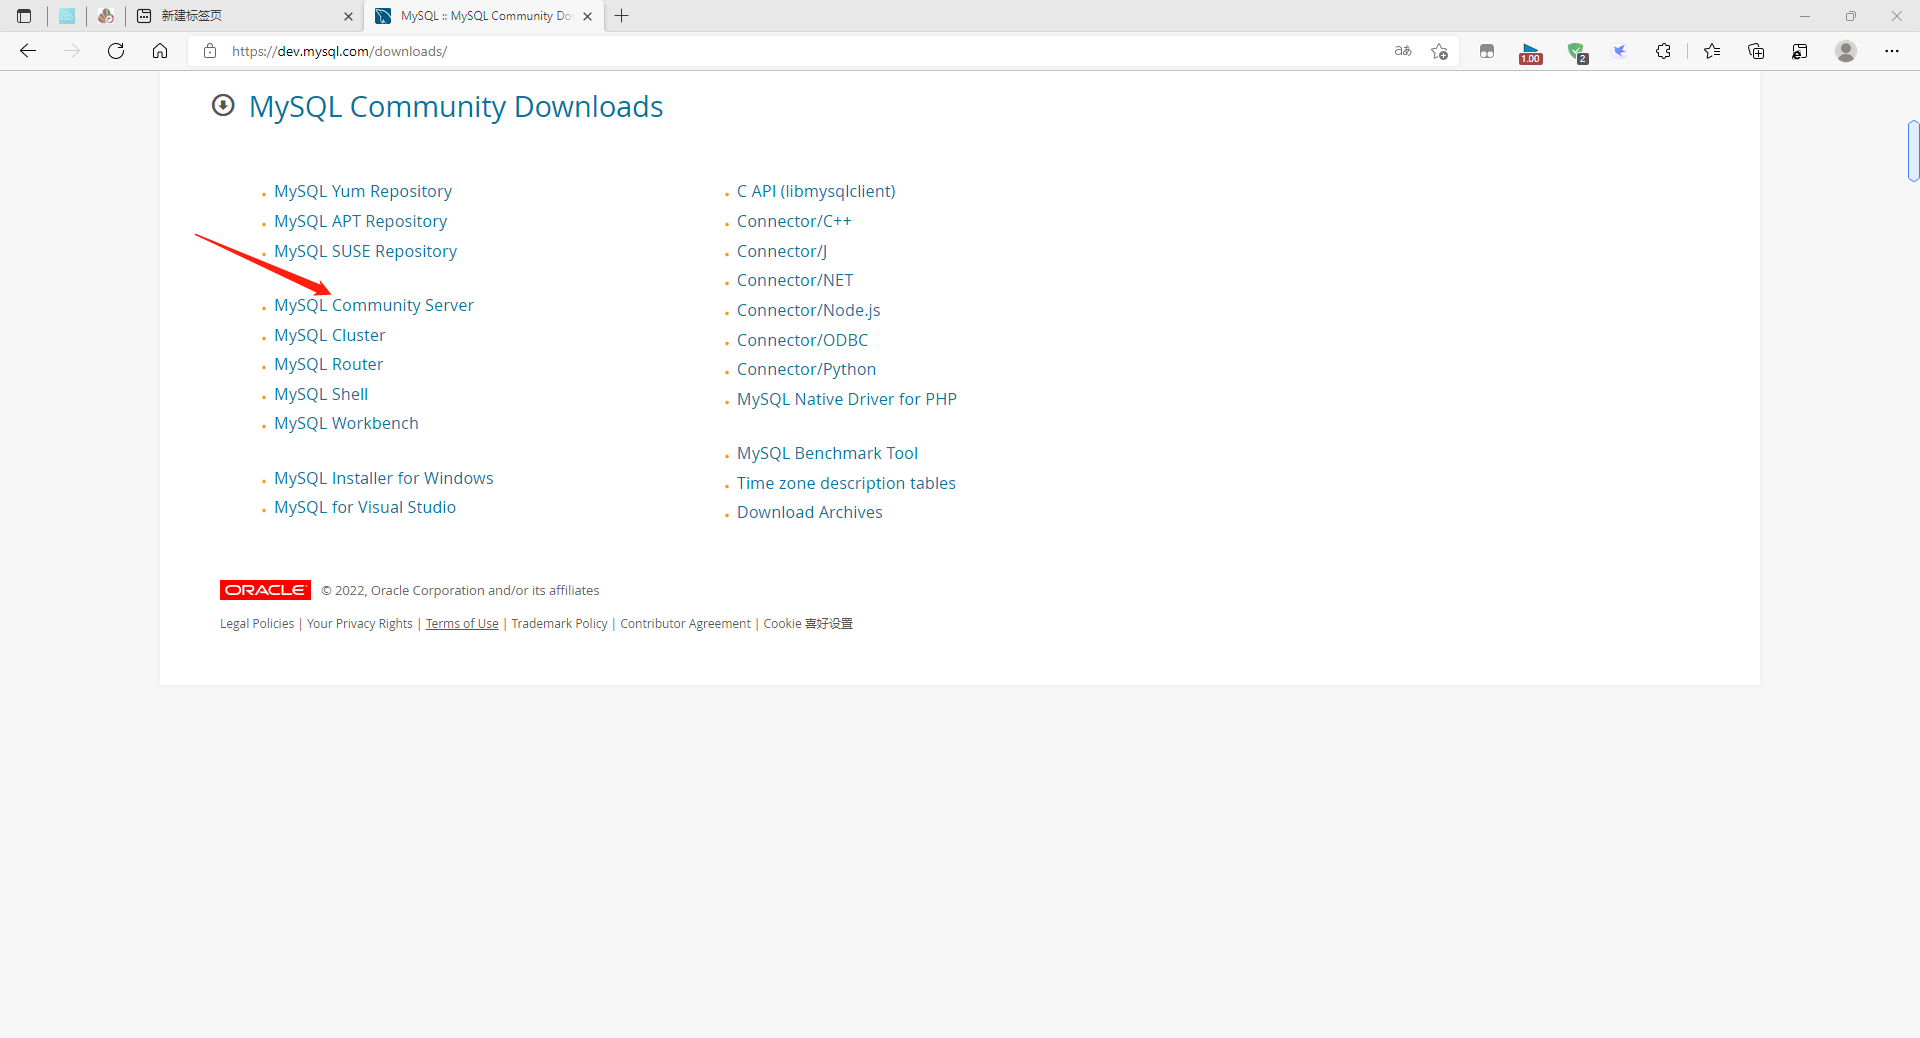Open Connector/Python link
This screenshot has width=1920, height=1038.
806,369
